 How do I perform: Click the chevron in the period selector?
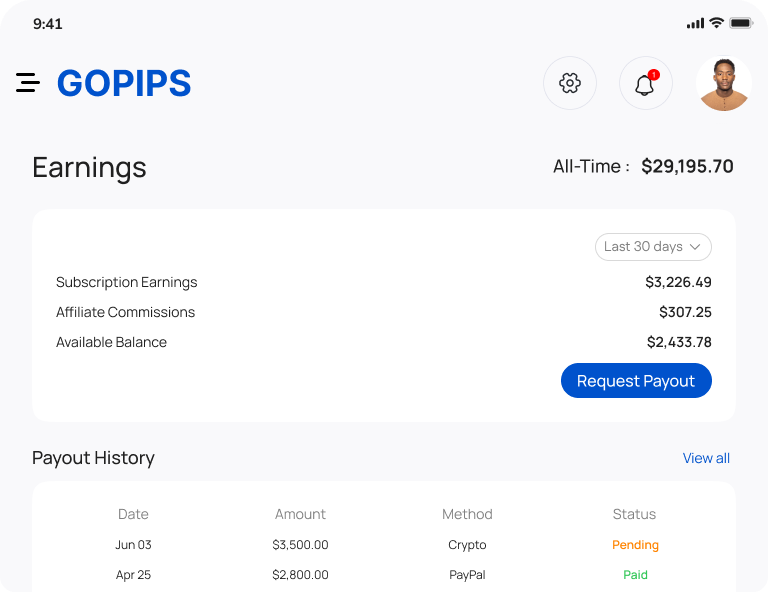click(695, 247)
